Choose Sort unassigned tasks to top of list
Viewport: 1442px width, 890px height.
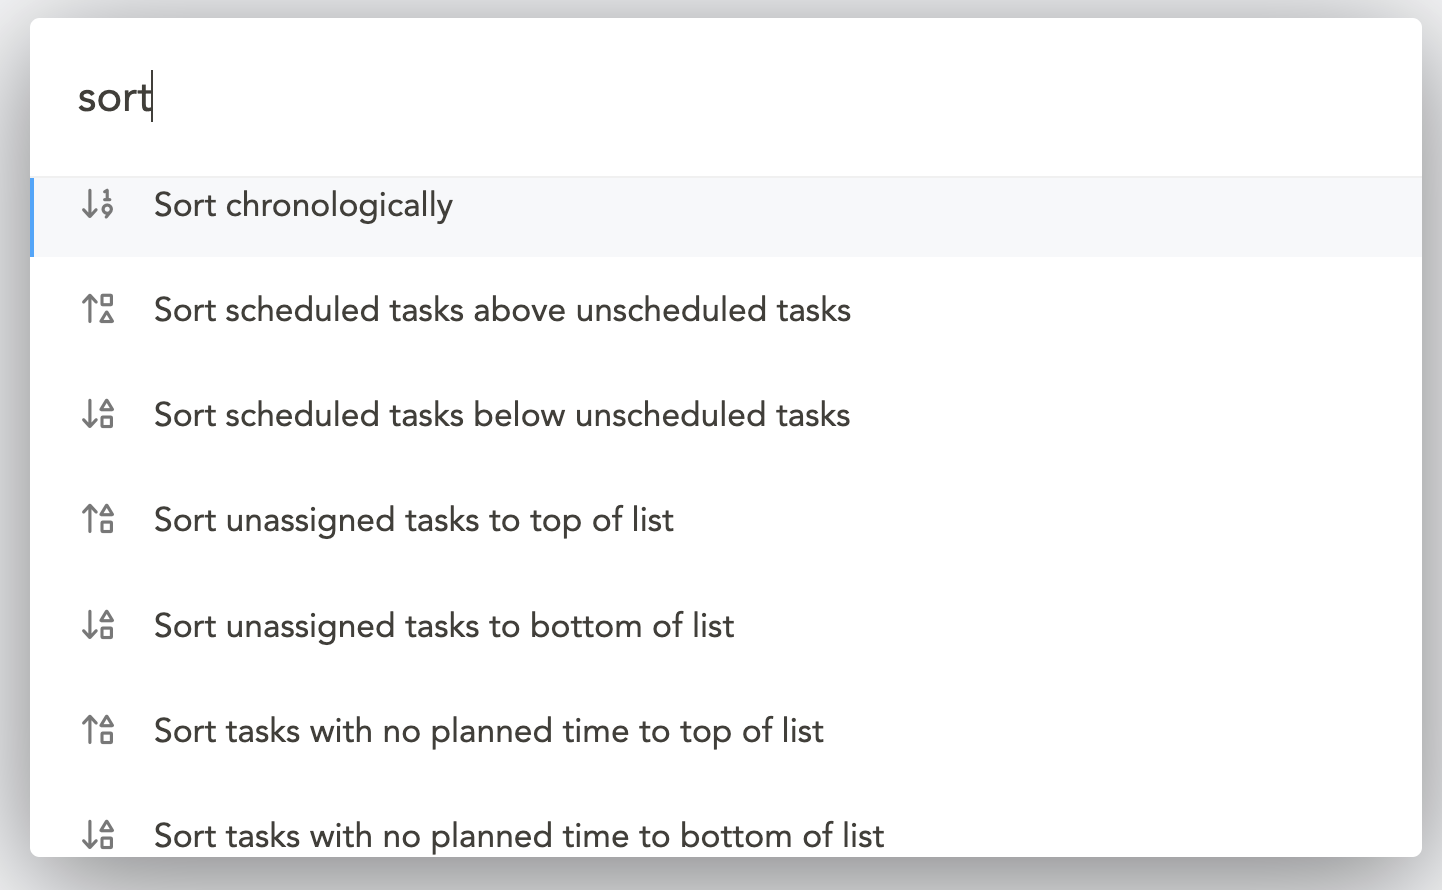tap(413, 520)
